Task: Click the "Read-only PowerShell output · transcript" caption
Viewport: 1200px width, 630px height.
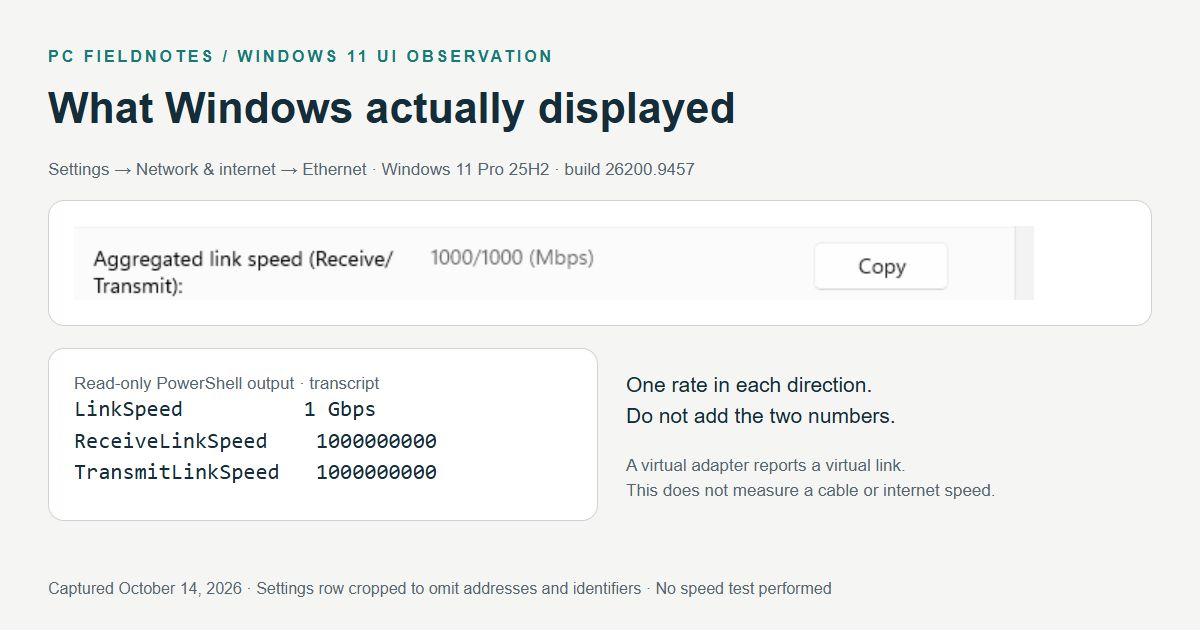Action: 227,384
